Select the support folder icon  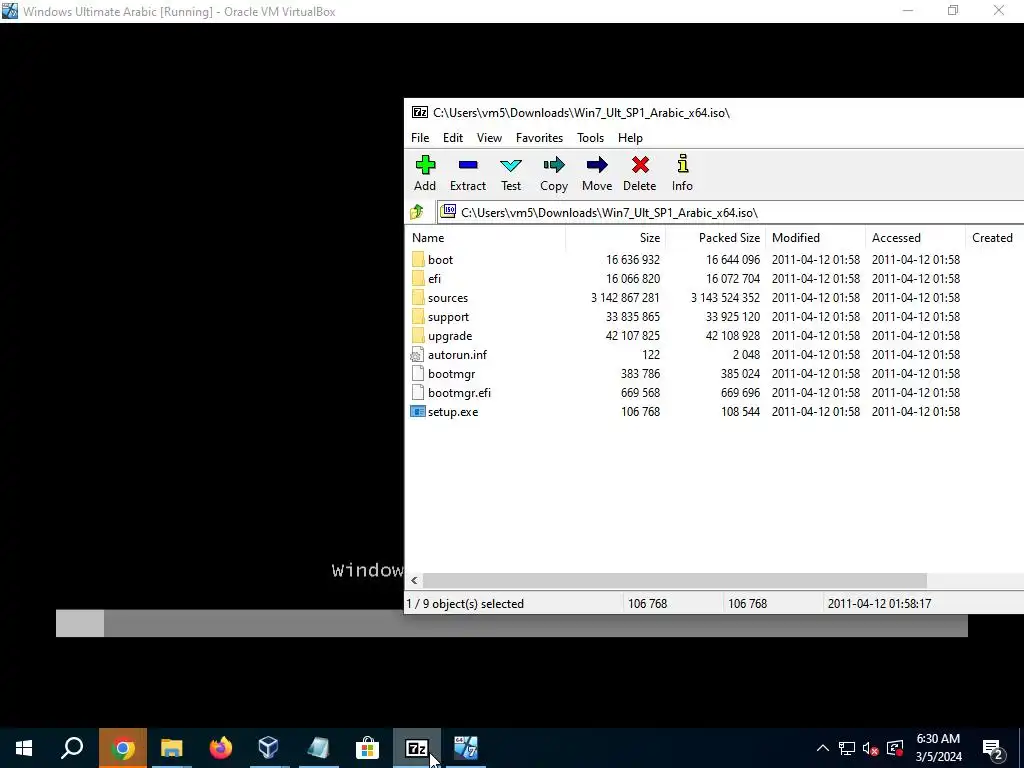[418, 317]
